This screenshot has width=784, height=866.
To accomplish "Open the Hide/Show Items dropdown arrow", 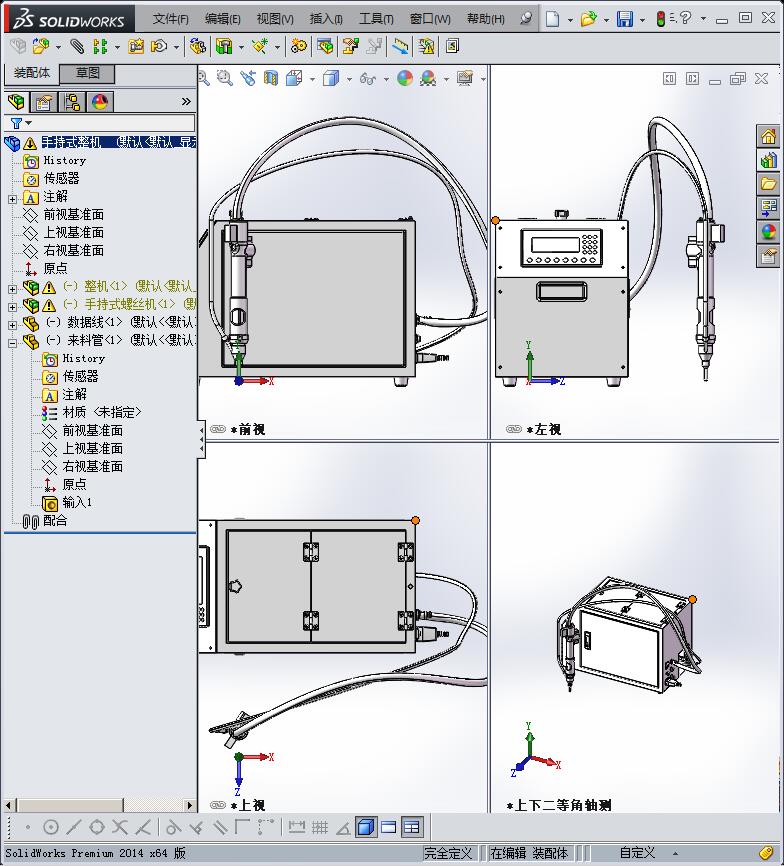I will pos(386,79).
